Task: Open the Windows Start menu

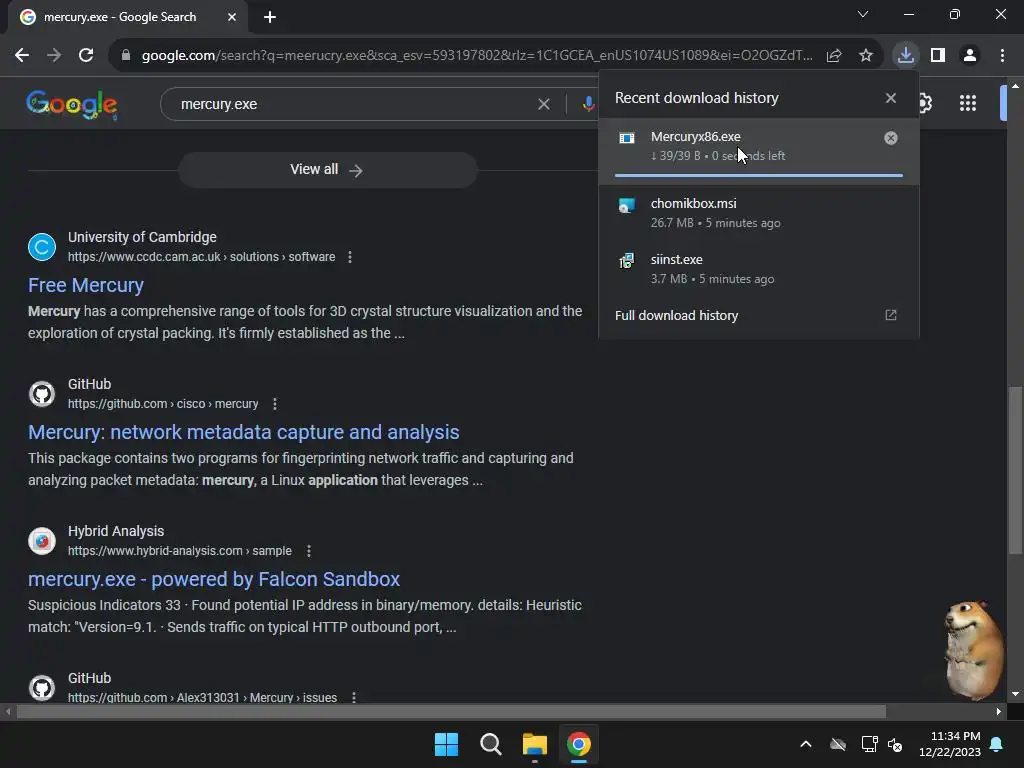Action: 447,744
